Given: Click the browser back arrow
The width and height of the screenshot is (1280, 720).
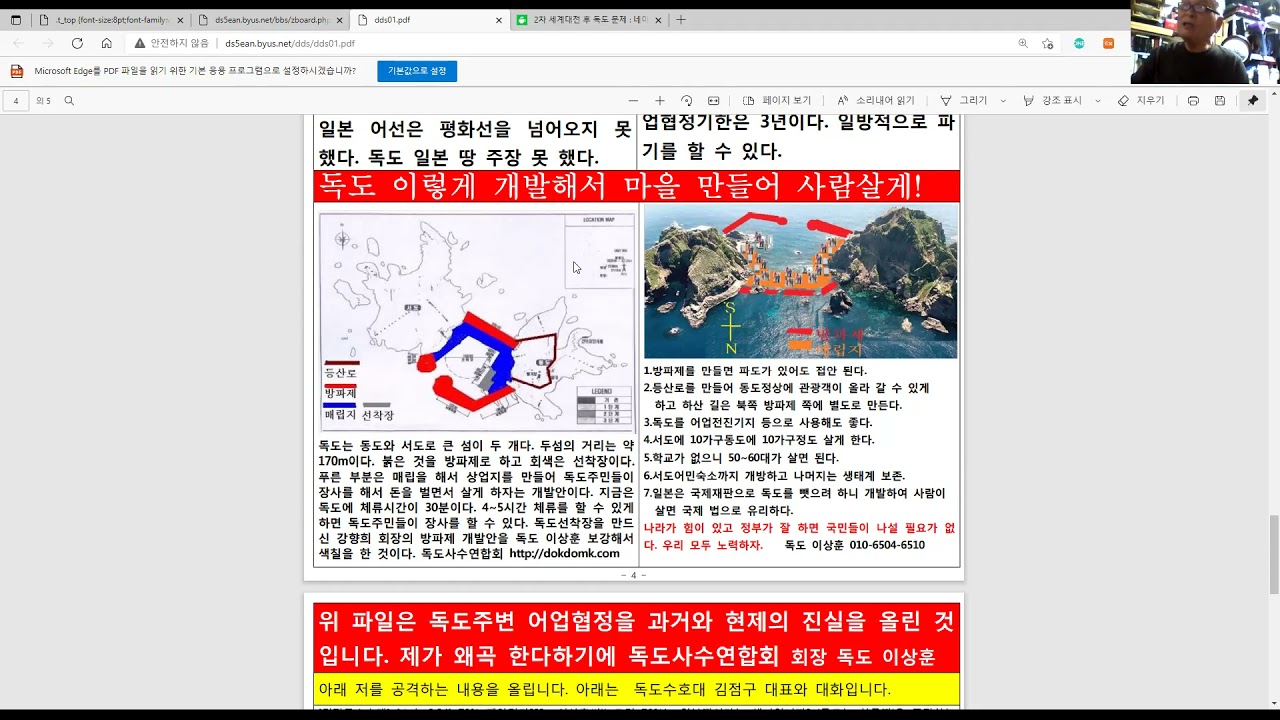Looking at the screenshot, I should coord(18,43).
